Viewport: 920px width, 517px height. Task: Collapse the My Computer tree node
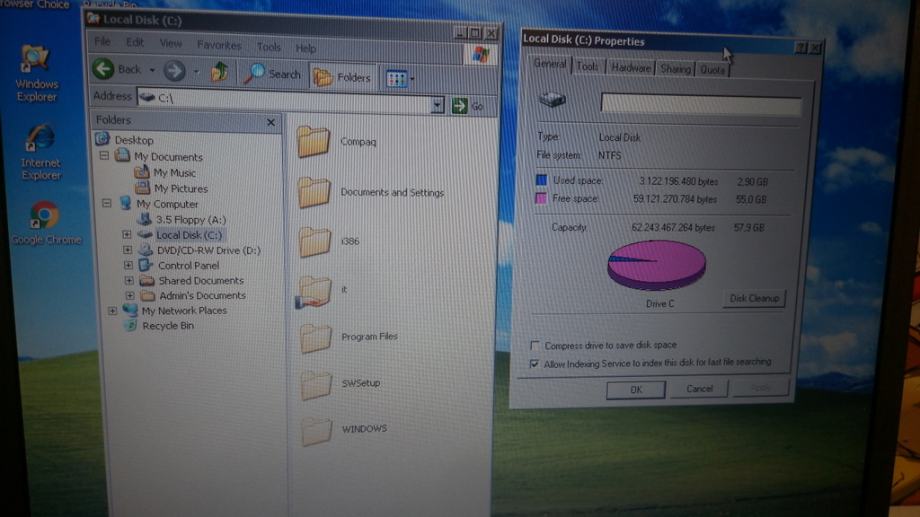(106, 203)
